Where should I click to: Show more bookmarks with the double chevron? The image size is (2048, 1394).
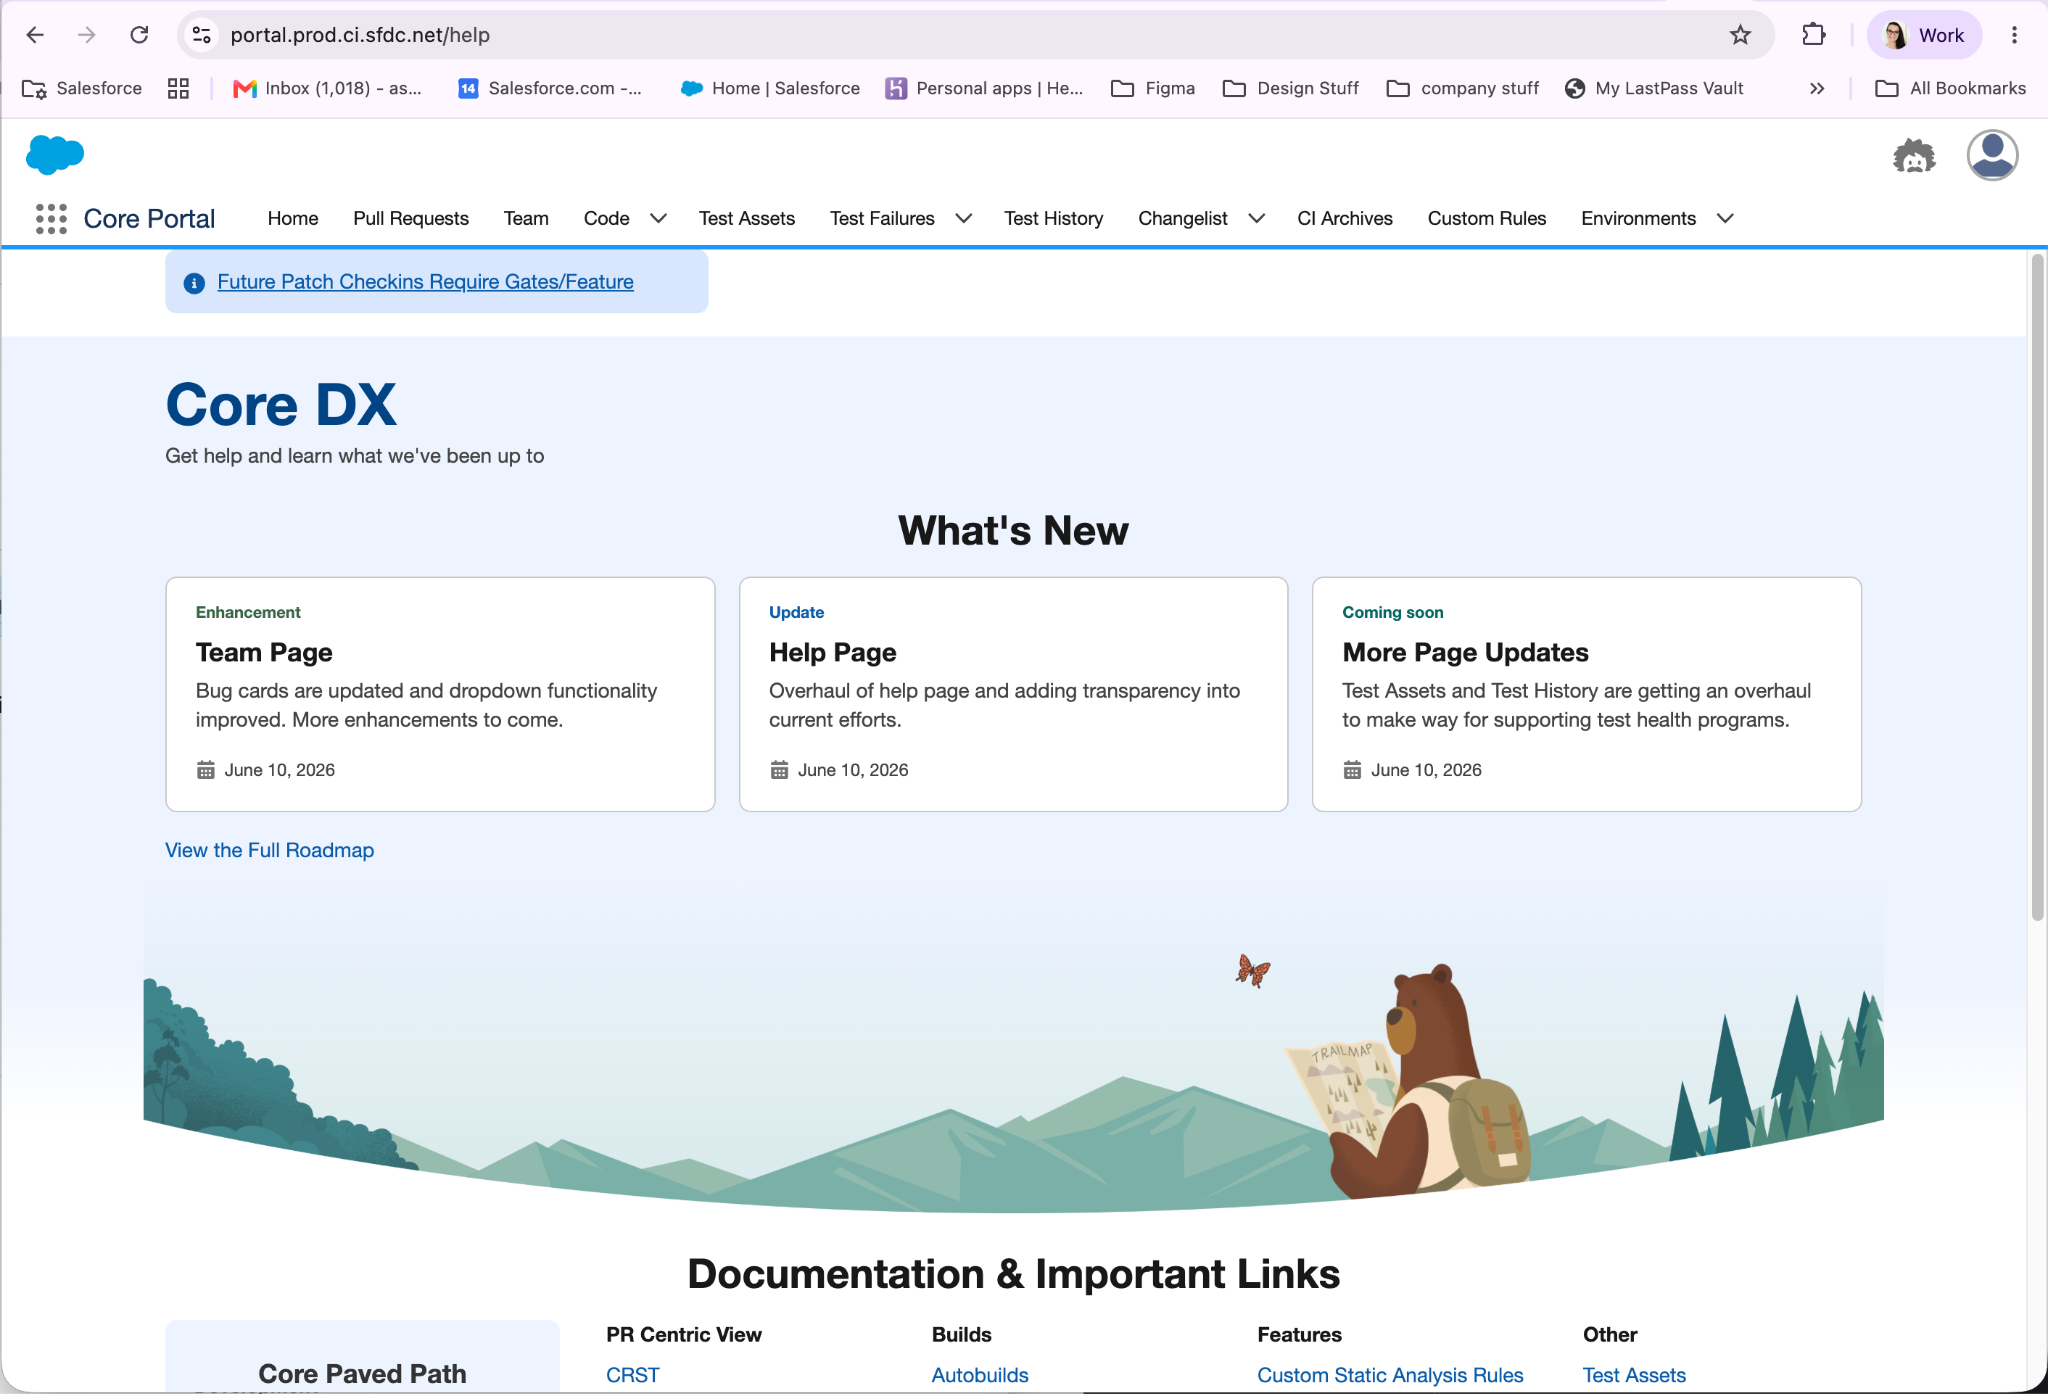(1817, 88)
